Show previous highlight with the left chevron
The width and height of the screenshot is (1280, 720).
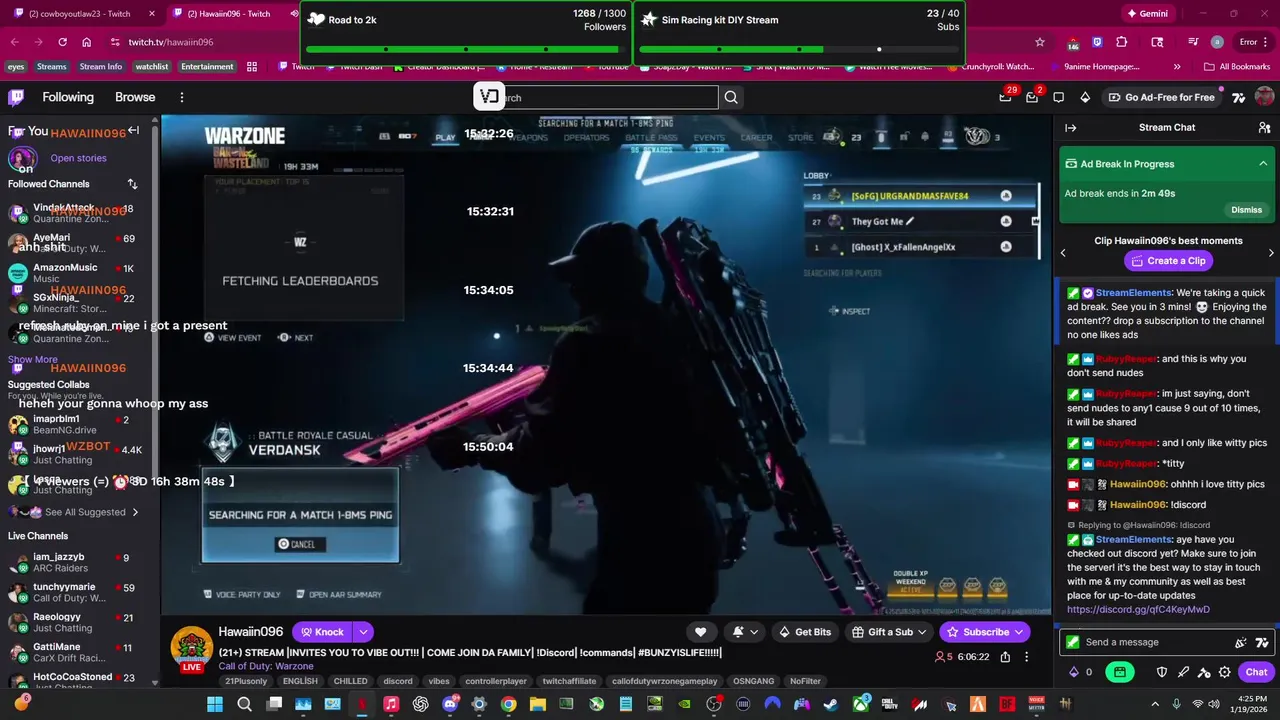point(1063,253)
